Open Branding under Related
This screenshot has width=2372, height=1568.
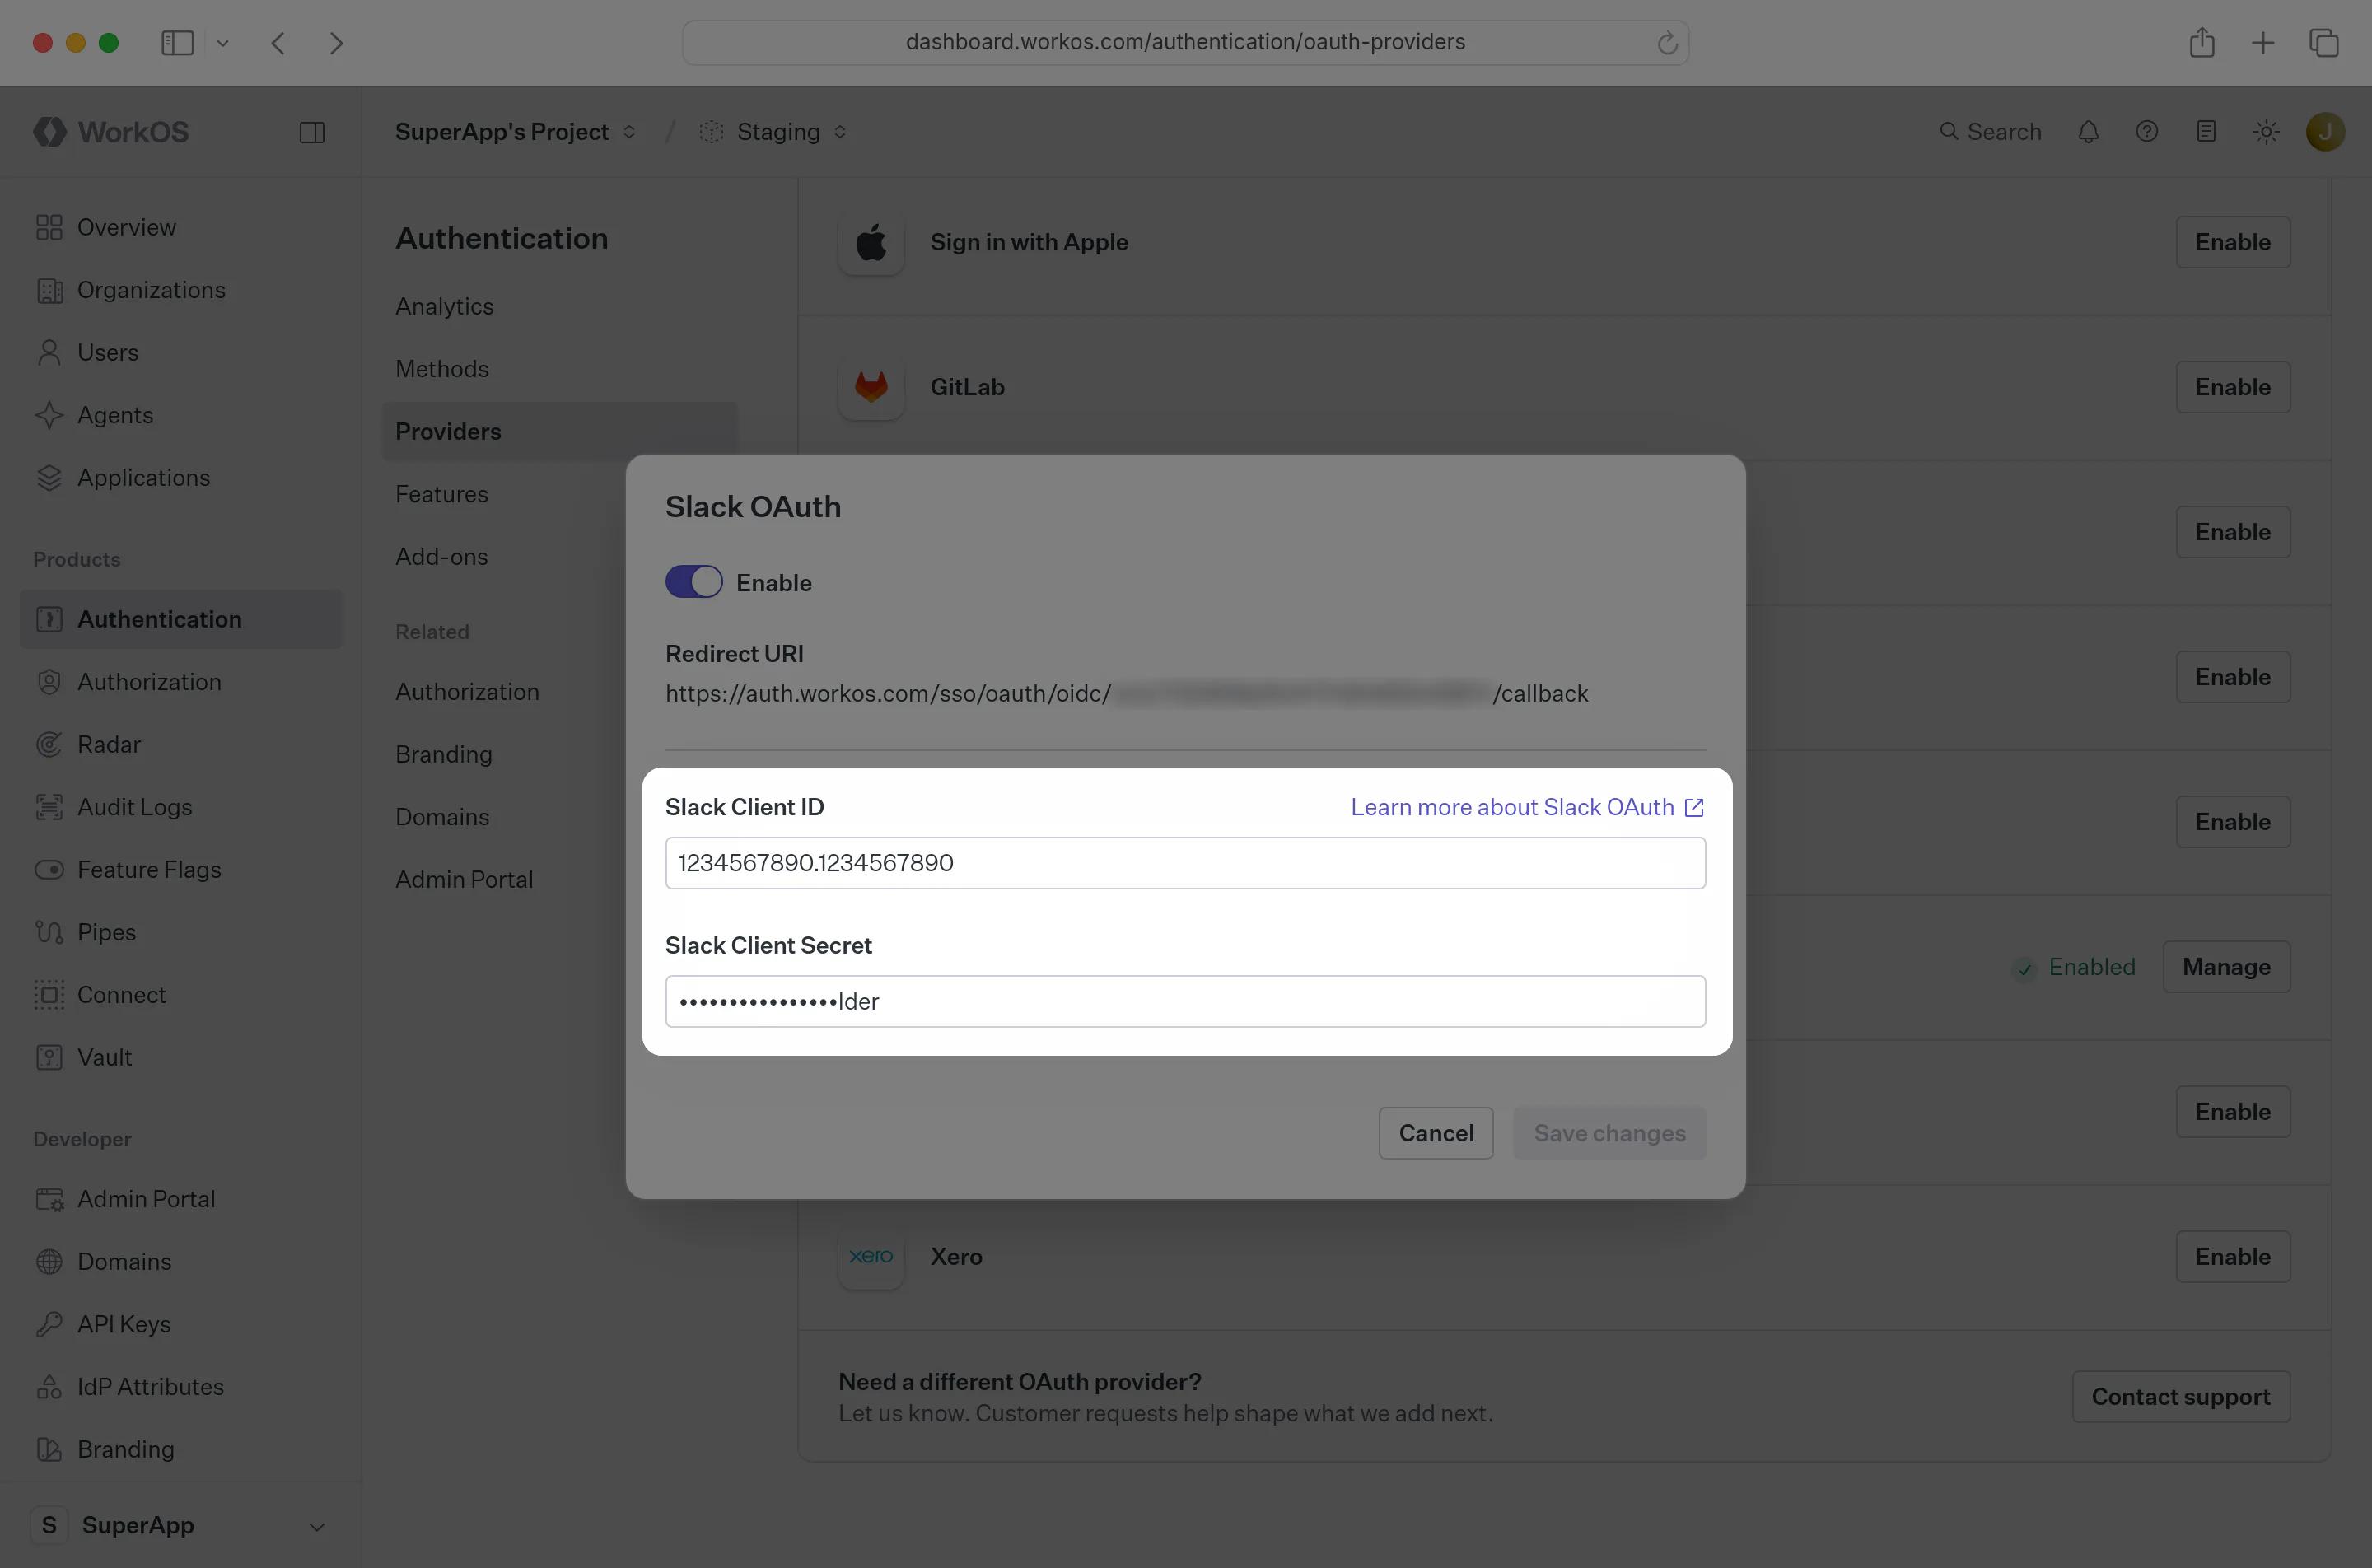[443, 754]
